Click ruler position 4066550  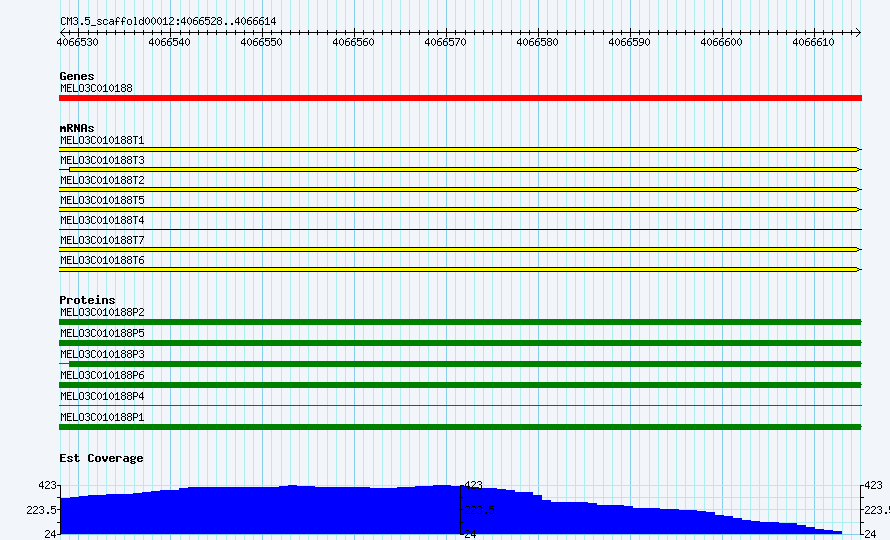click(x=262, y=42)
